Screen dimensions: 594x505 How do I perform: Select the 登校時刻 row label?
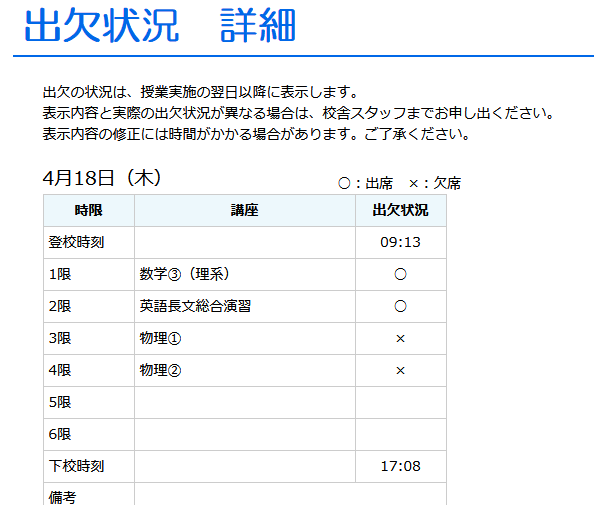point(76,242)
